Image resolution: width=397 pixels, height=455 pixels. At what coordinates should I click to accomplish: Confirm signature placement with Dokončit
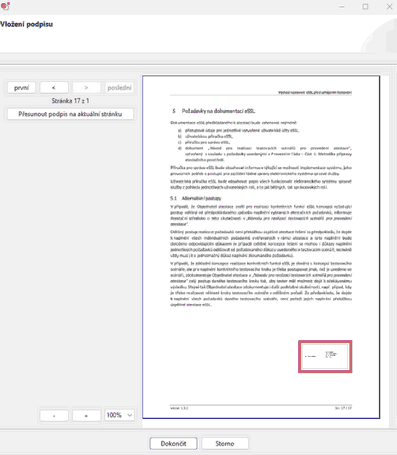click(x=173, y=444)
